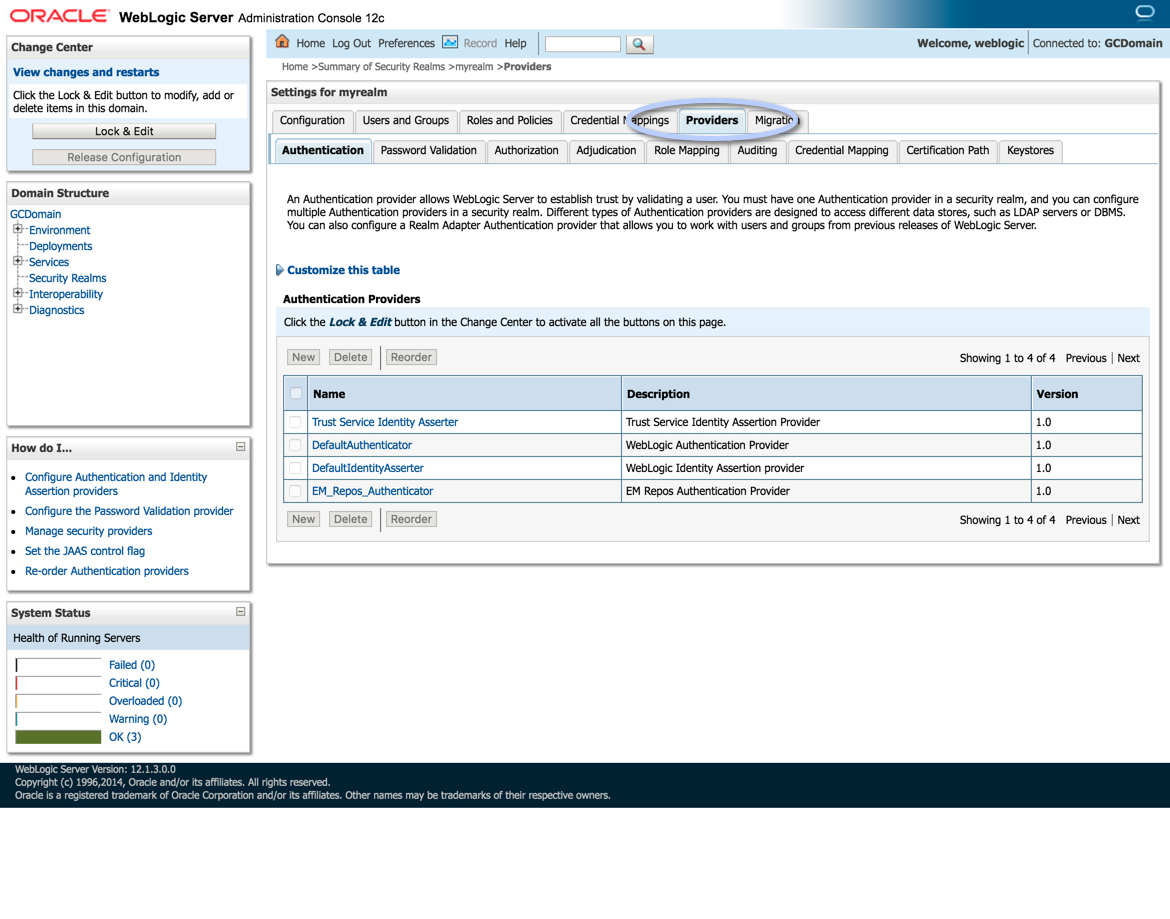Expand the Environment tree node
The height and width of the screenshot is (919, 1170).
click(x=18, y=229)
